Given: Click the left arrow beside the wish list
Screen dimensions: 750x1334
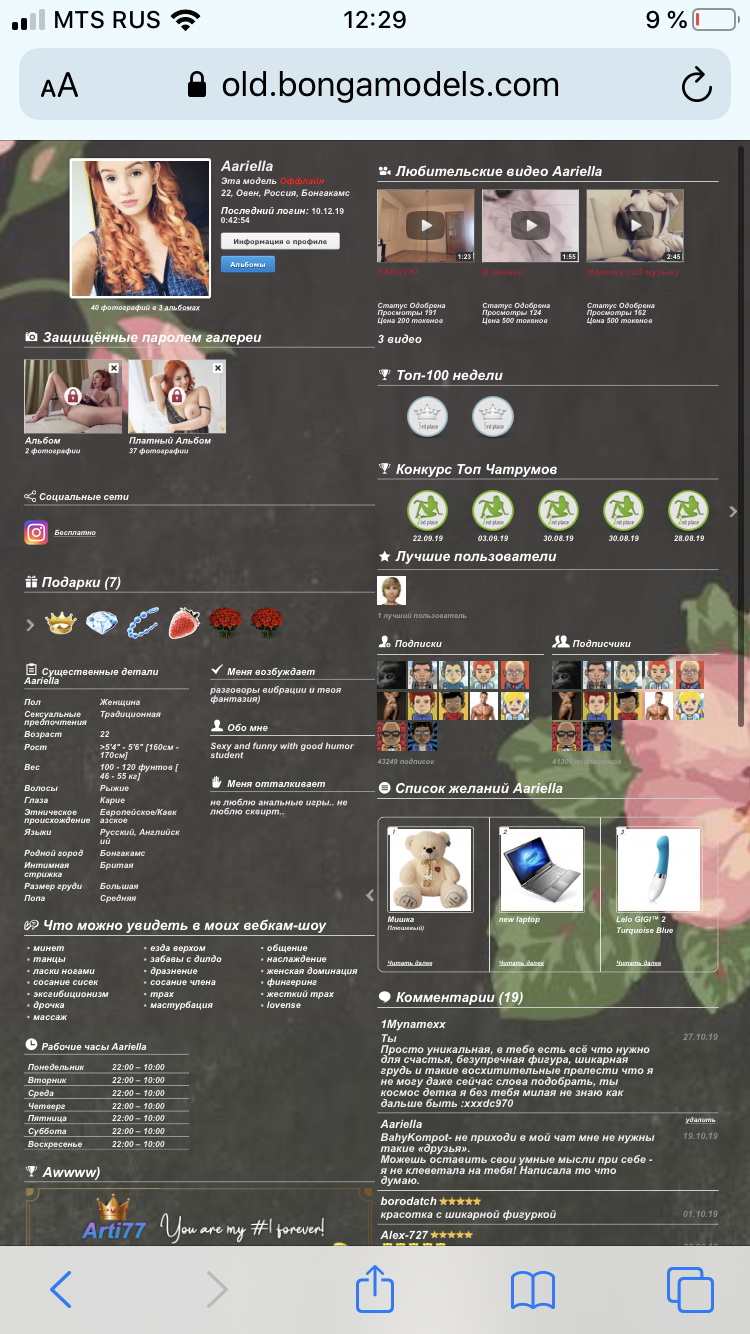Looking at the screenshot, I should pyautogui.click(x=369, y=895).
